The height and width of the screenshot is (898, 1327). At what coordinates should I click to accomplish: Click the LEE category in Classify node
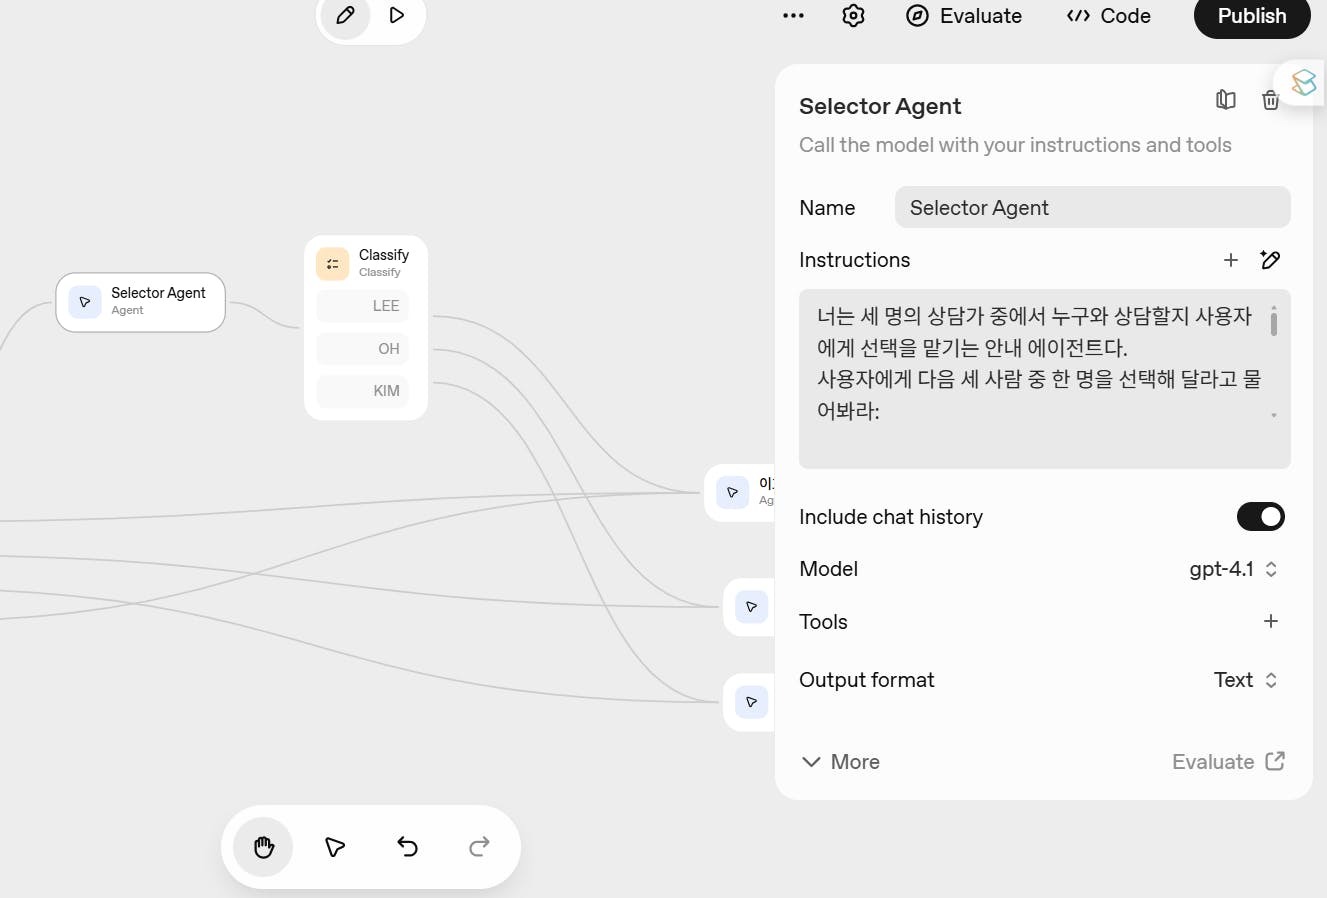coord(362,306)
